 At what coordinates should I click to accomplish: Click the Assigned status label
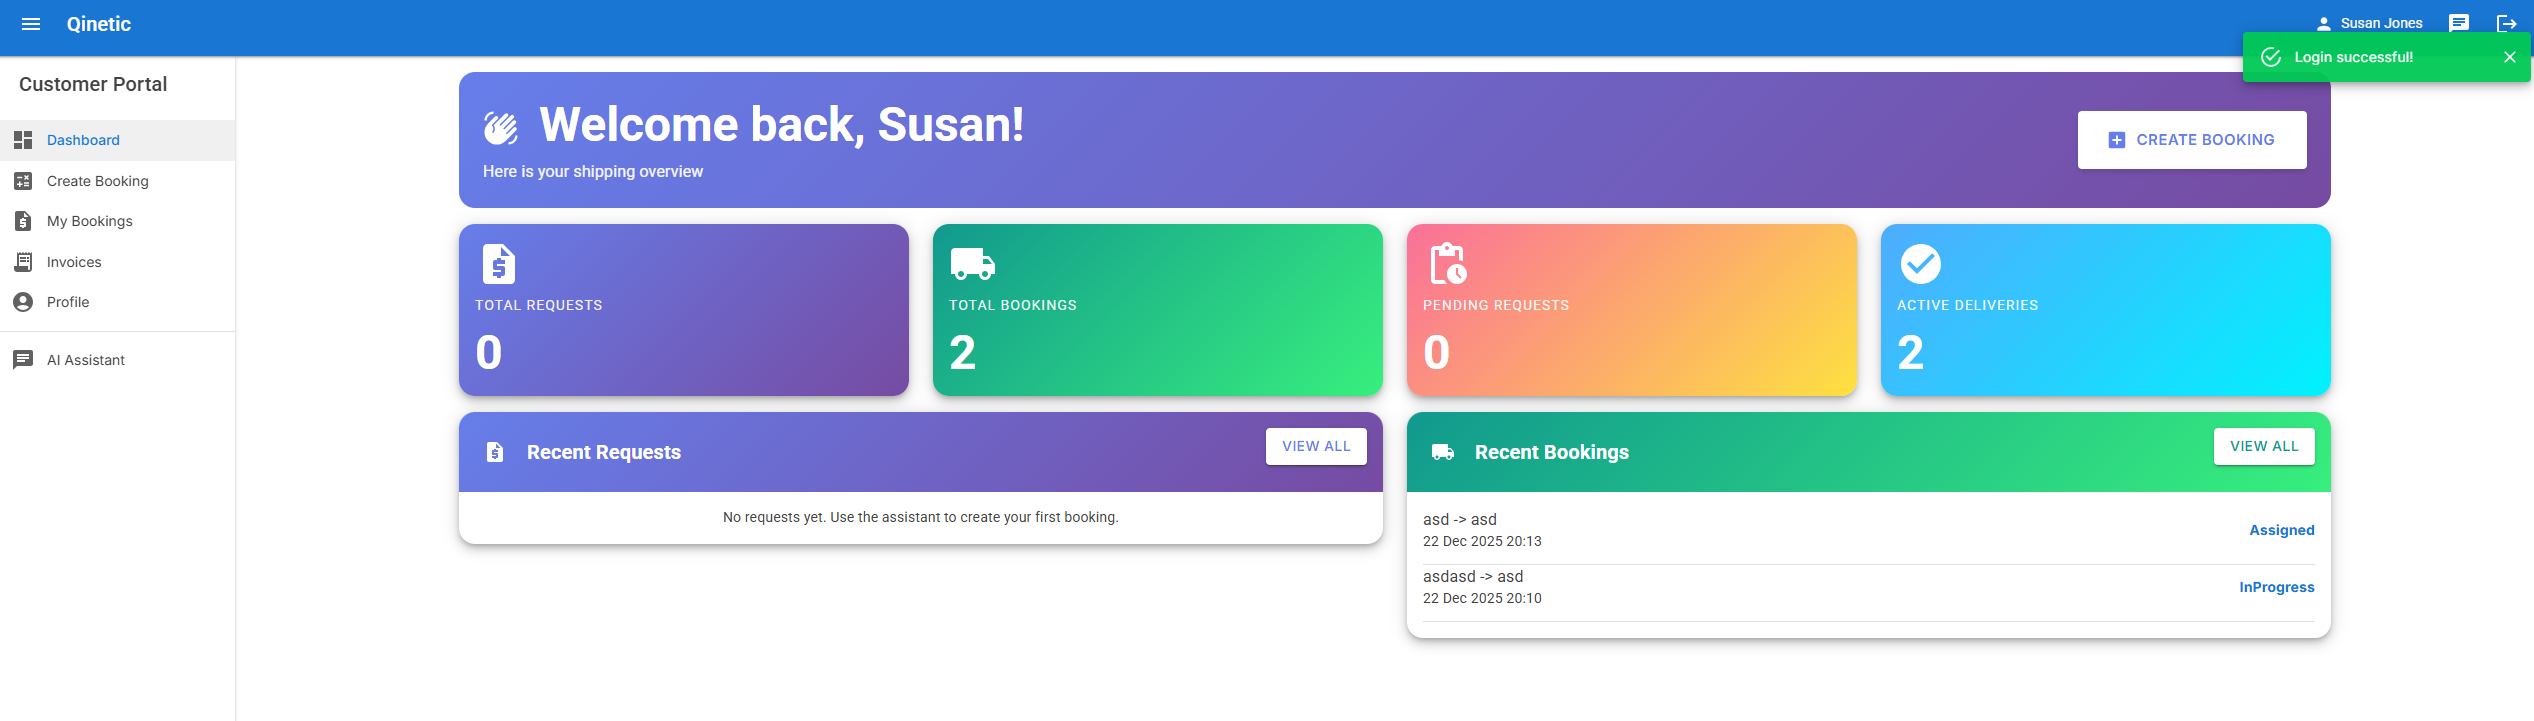[2282, 530]
